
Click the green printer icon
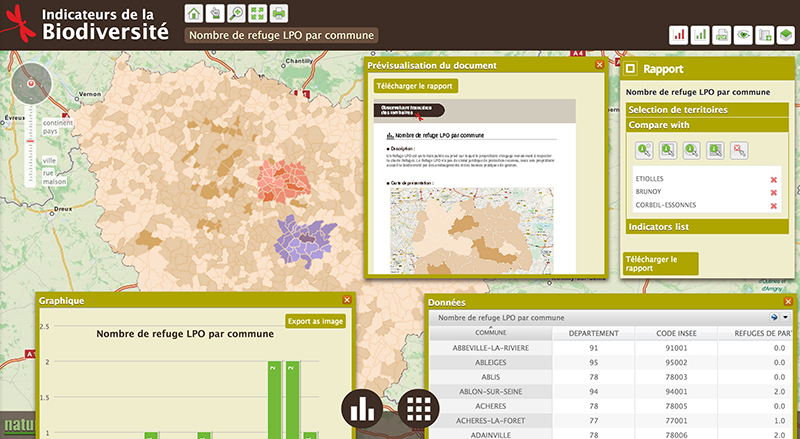click(279, 13)
